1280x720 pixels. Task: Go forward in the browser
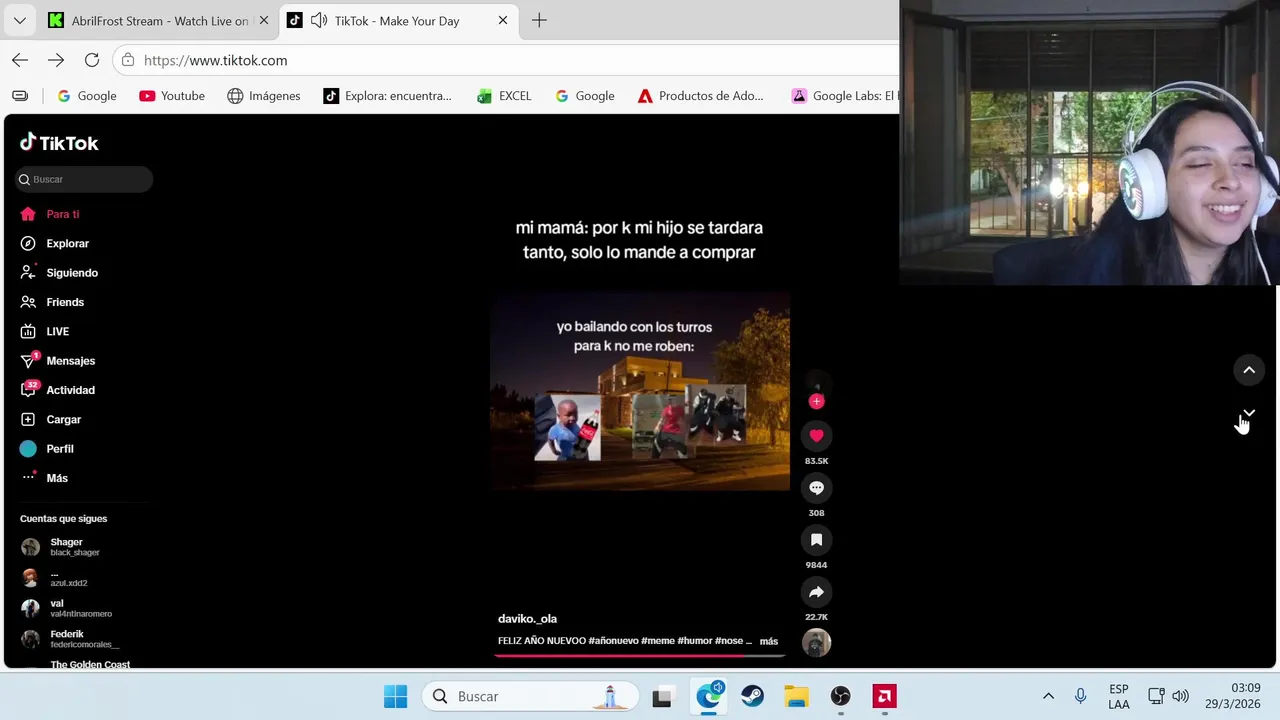[56, 60]
